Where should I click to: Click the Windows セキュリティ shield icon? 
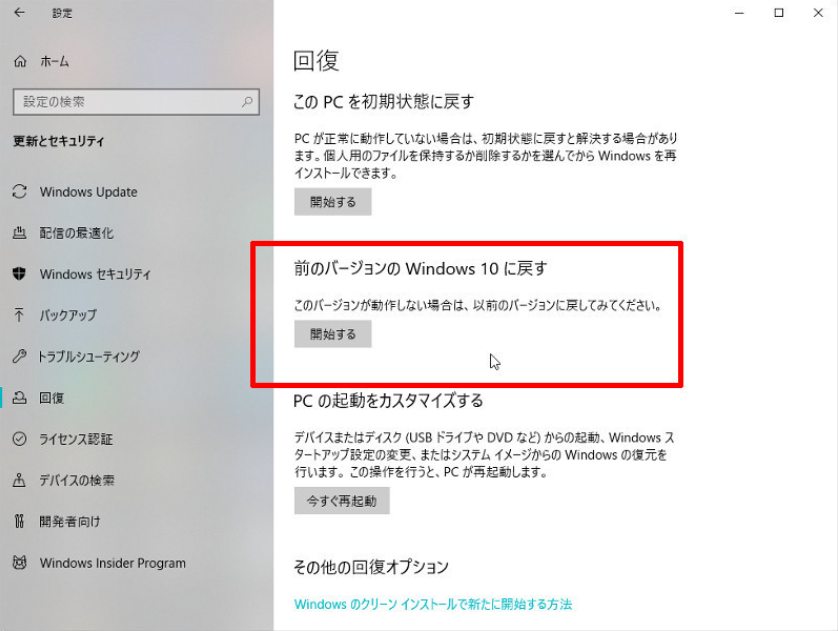click(20, 274)
